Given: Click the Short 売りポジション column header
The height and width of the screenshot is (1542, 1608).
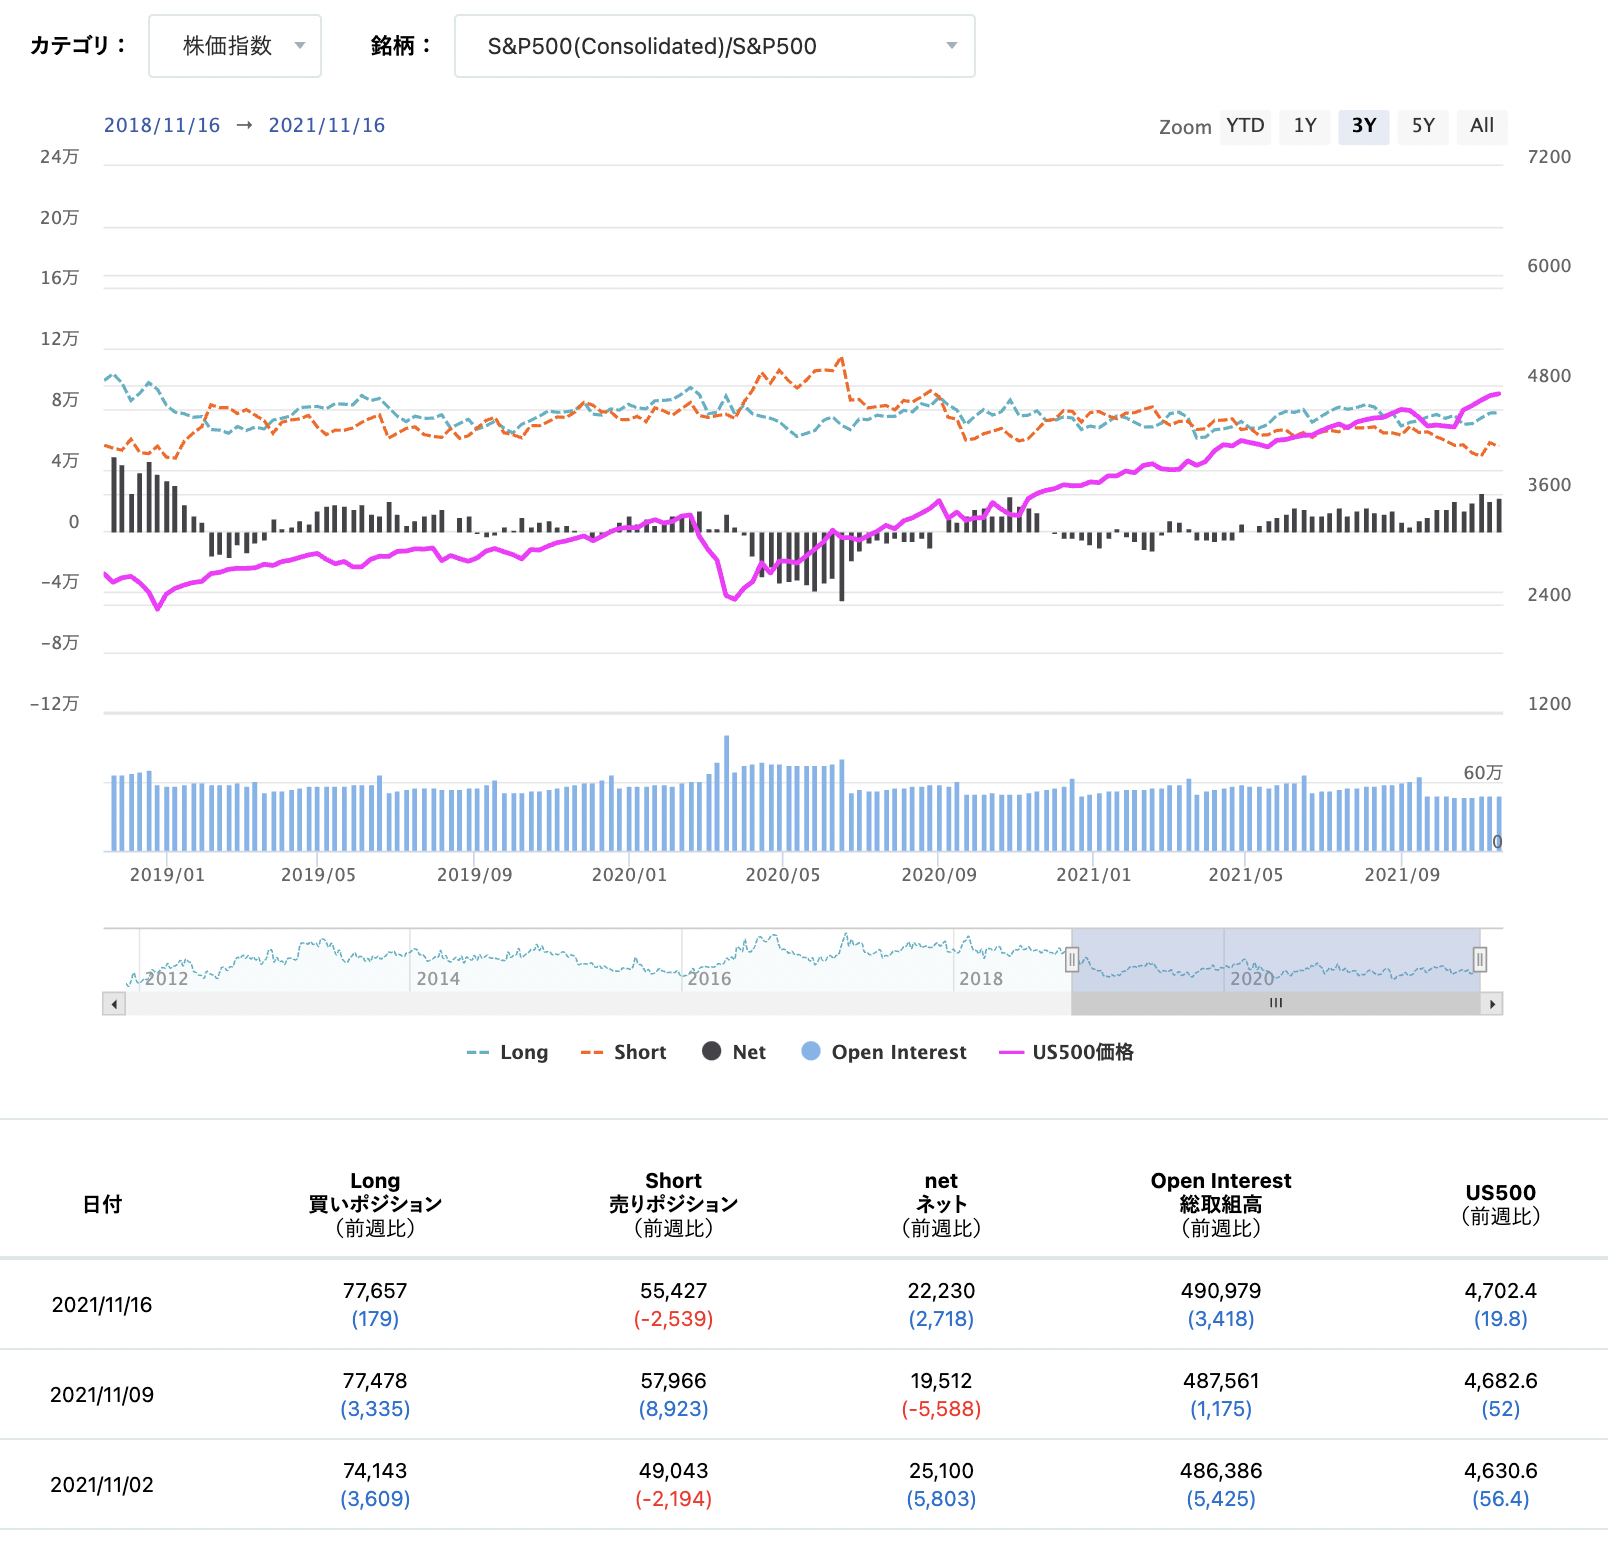Looking at the screenshot, I should click(674, 1204).
